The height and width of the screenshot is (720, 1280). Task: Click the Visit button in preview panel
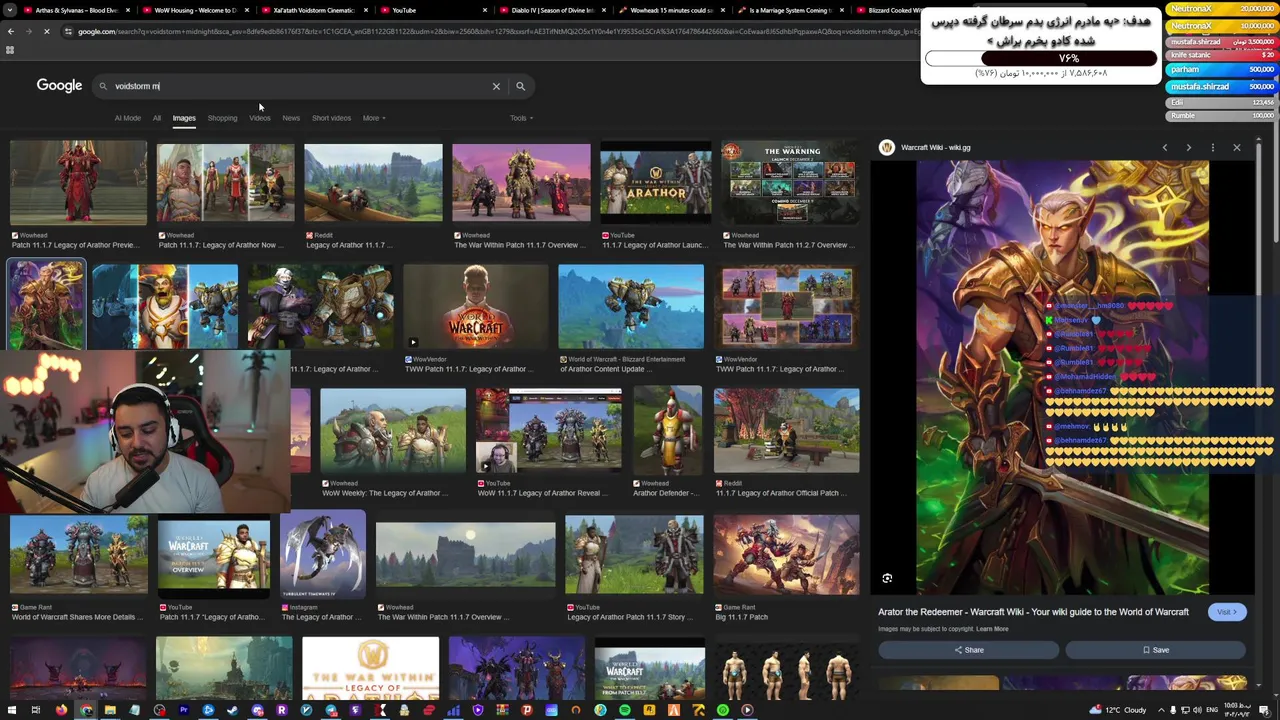(x=1227, y=612)
